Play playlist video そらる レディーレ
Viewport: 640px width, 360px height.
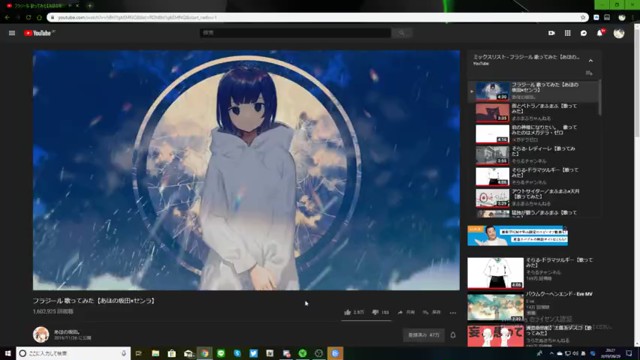tap(534, 155)
